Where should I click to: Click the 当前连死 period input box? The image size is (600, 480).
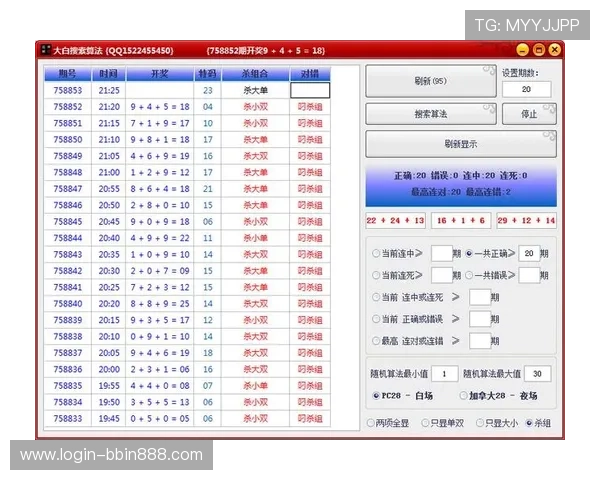pos(442,275)
